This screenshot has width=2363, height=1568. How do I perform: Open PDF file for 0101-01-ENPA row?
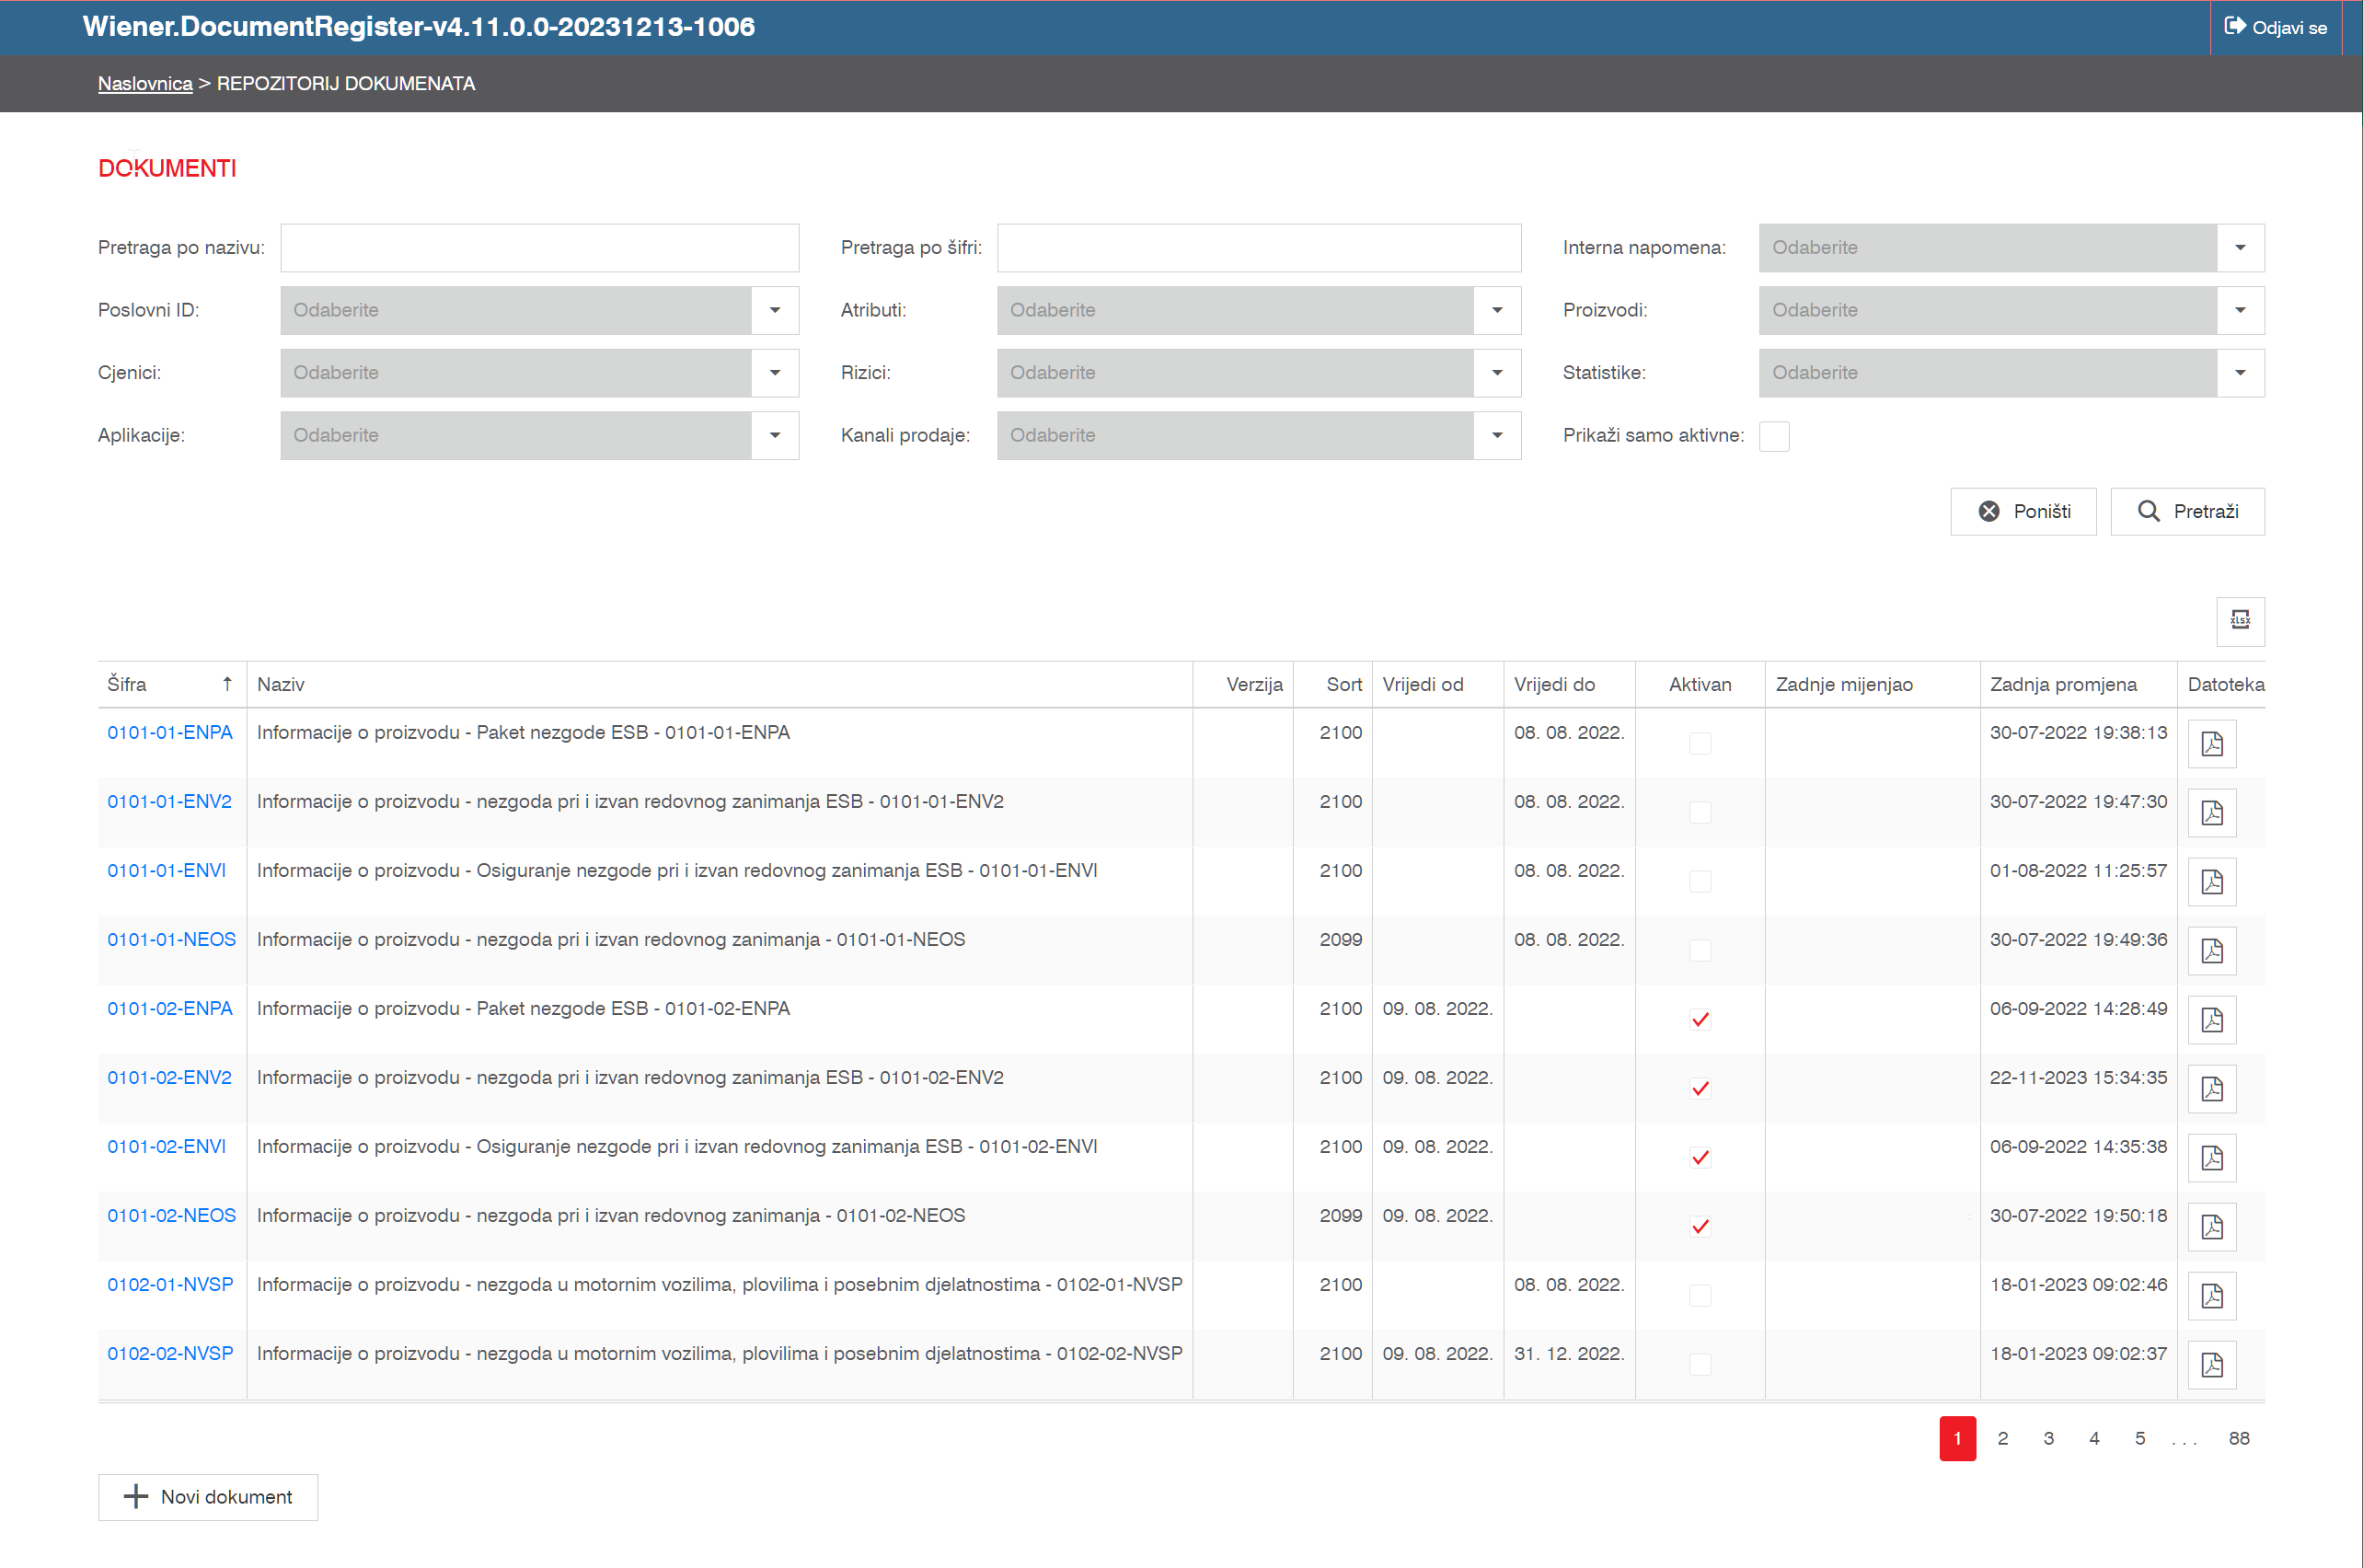[x=2211, y=743]
